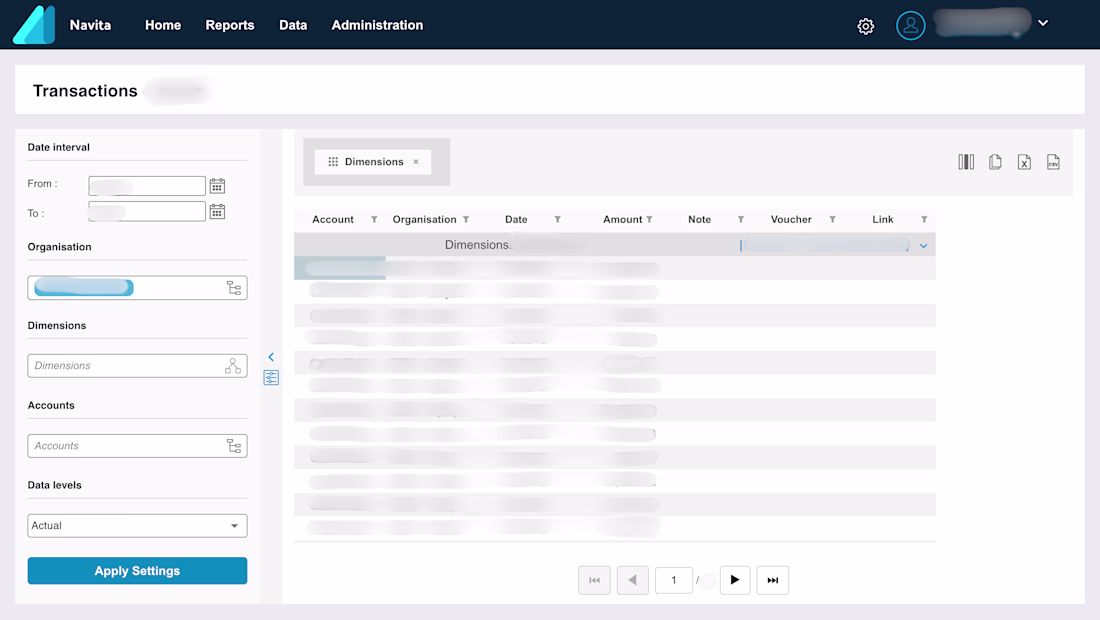Collapse the Dimensions group row chevron

coord(923,246)
